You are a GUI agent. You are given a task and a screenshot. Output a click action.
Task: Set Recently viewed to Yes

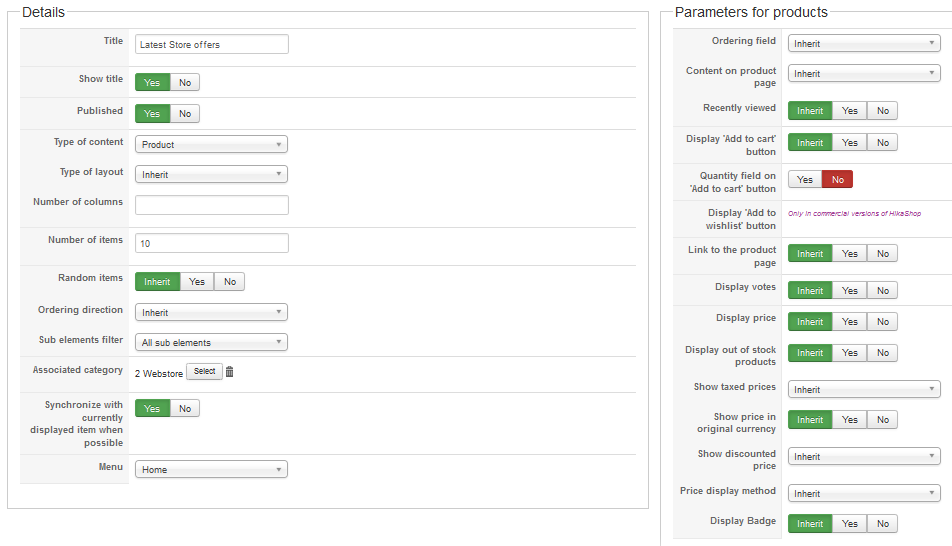click(849, 111)
